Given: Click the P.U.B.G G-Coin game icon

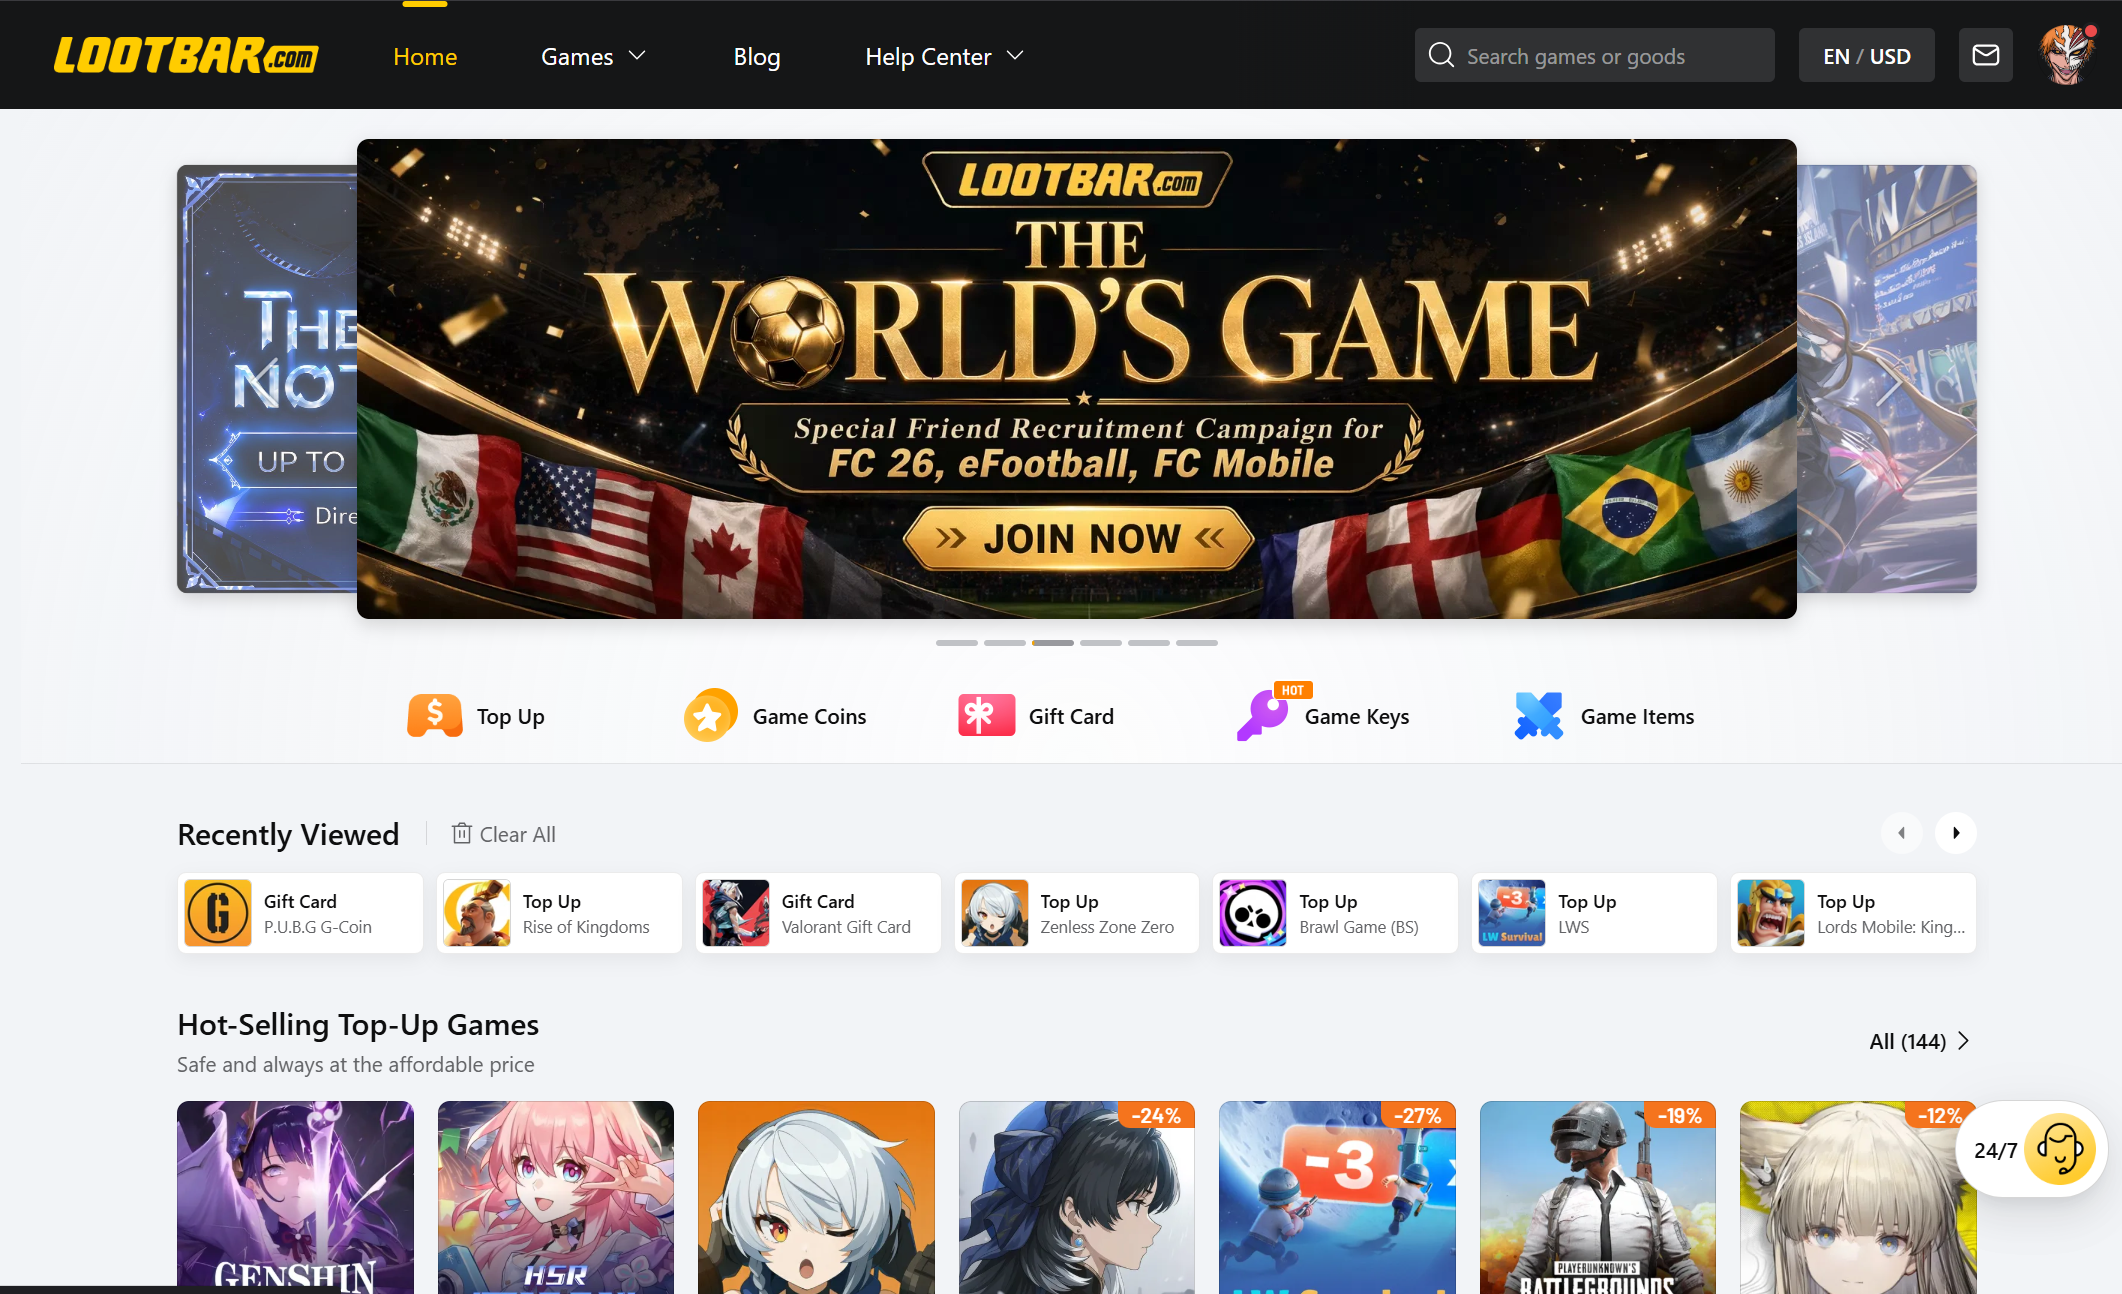Looking at the screenshot, I should [218, 913].
